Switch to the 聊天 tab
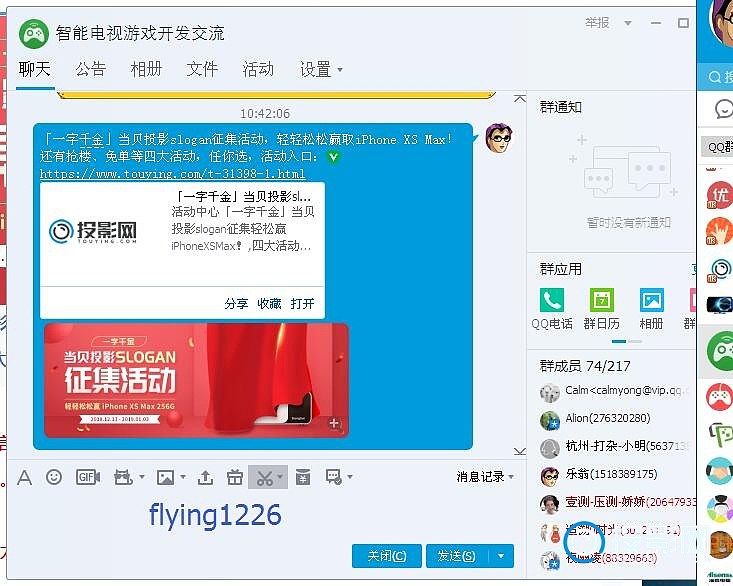 point(35,69)
